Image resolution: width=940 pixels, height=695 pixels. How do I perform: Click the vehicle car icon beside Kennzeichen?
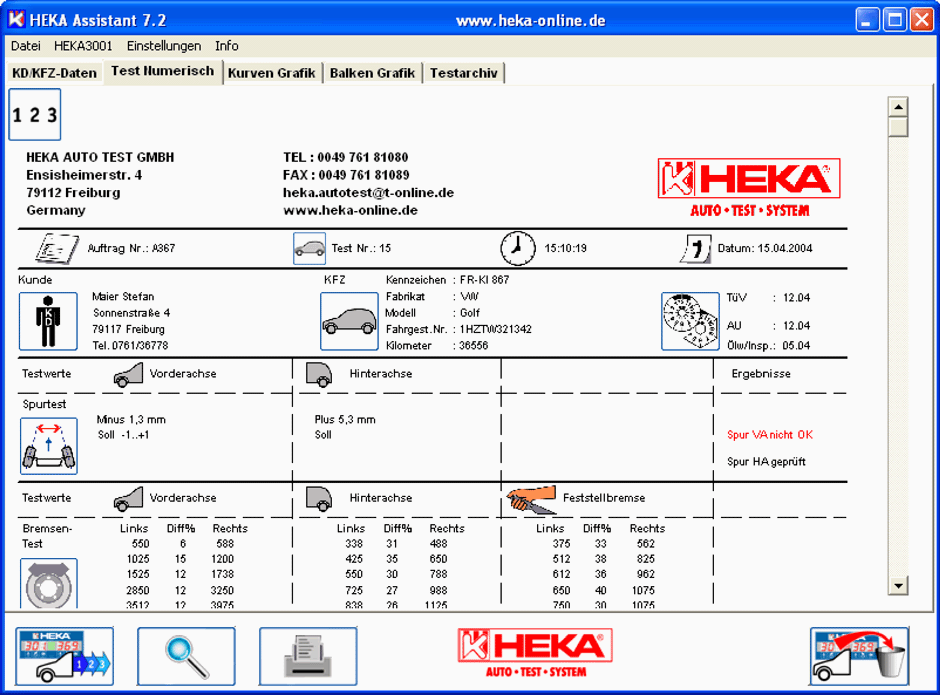pyautogui.click(x=349, y=321)
